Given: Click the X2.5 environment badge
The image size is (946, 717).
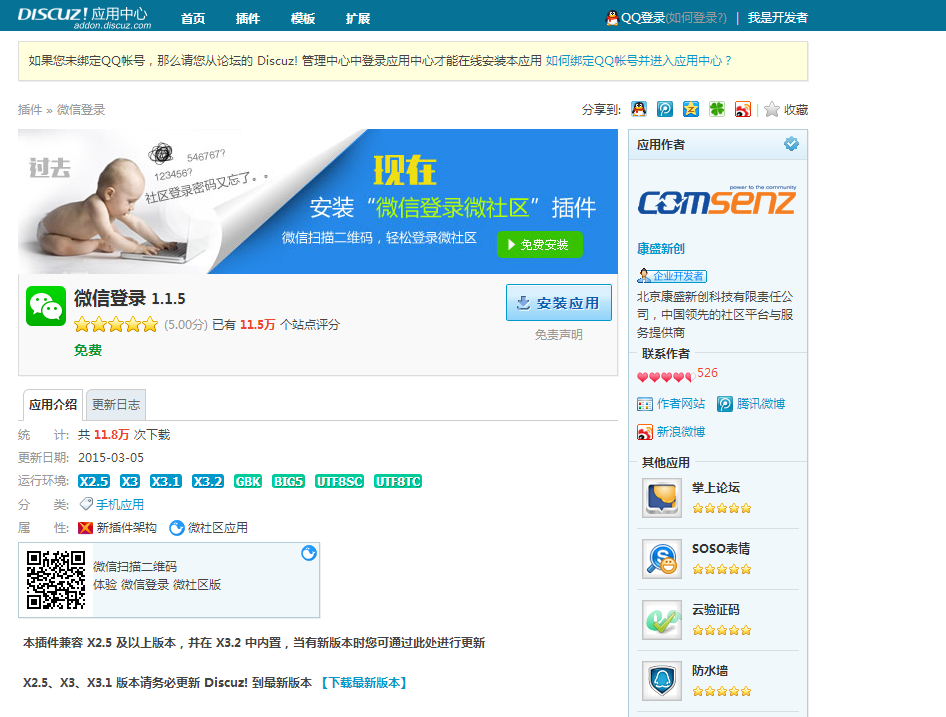Looking at the screenshot, I should point(94,482).
